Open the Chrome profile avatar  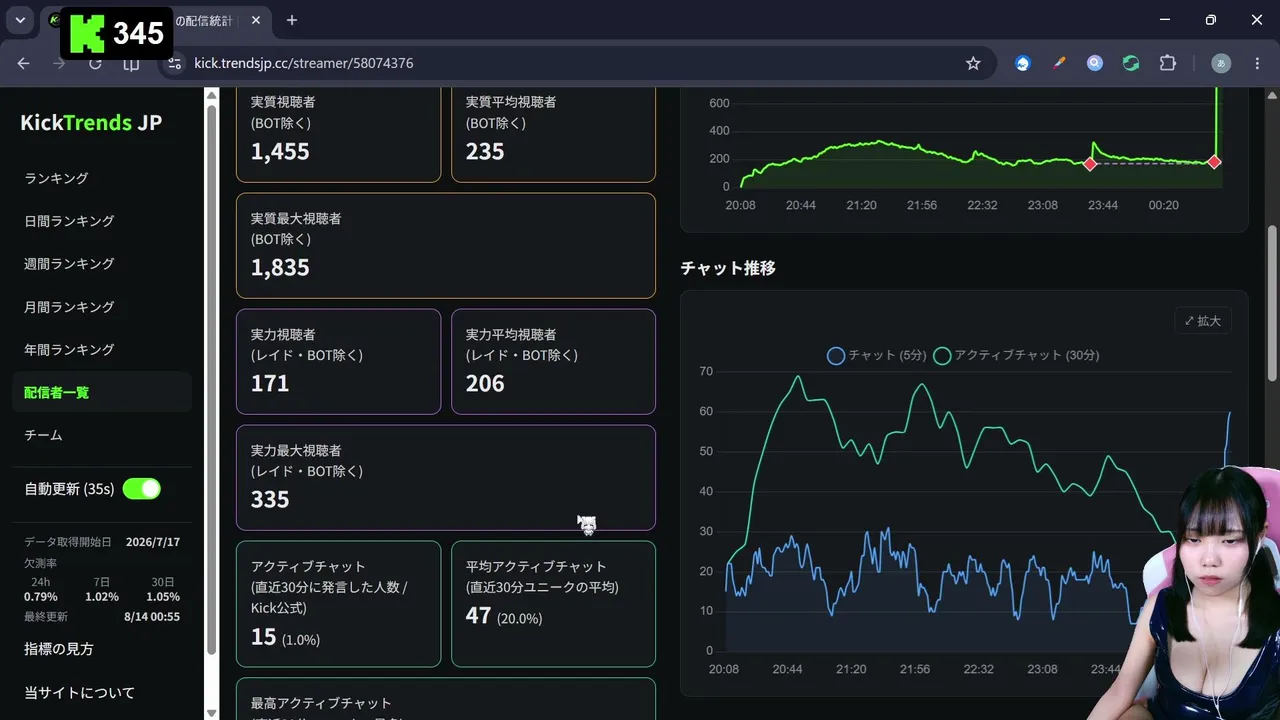tap(1221, 63)
